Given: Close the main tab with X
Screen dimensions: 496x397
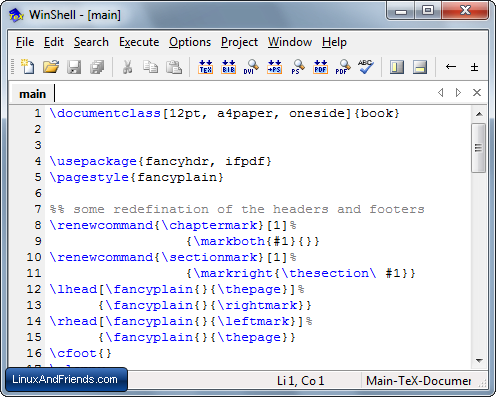Looking at the screenshot, I should [477, 92].
